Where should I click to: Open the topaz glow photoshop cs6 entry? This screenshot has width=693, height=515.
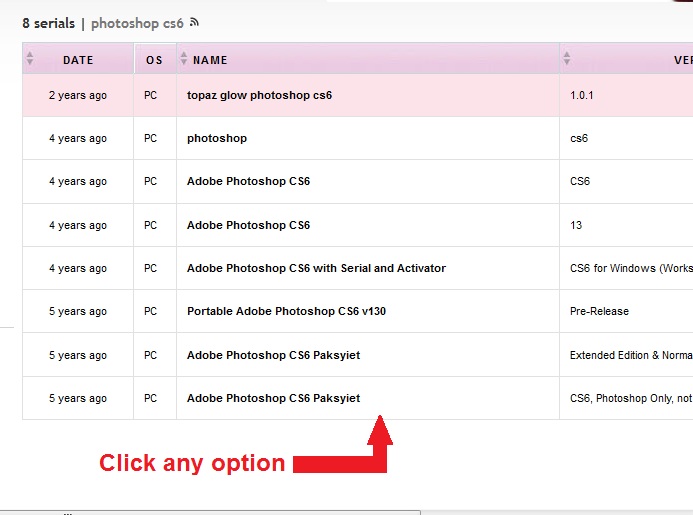pos(259,96)
